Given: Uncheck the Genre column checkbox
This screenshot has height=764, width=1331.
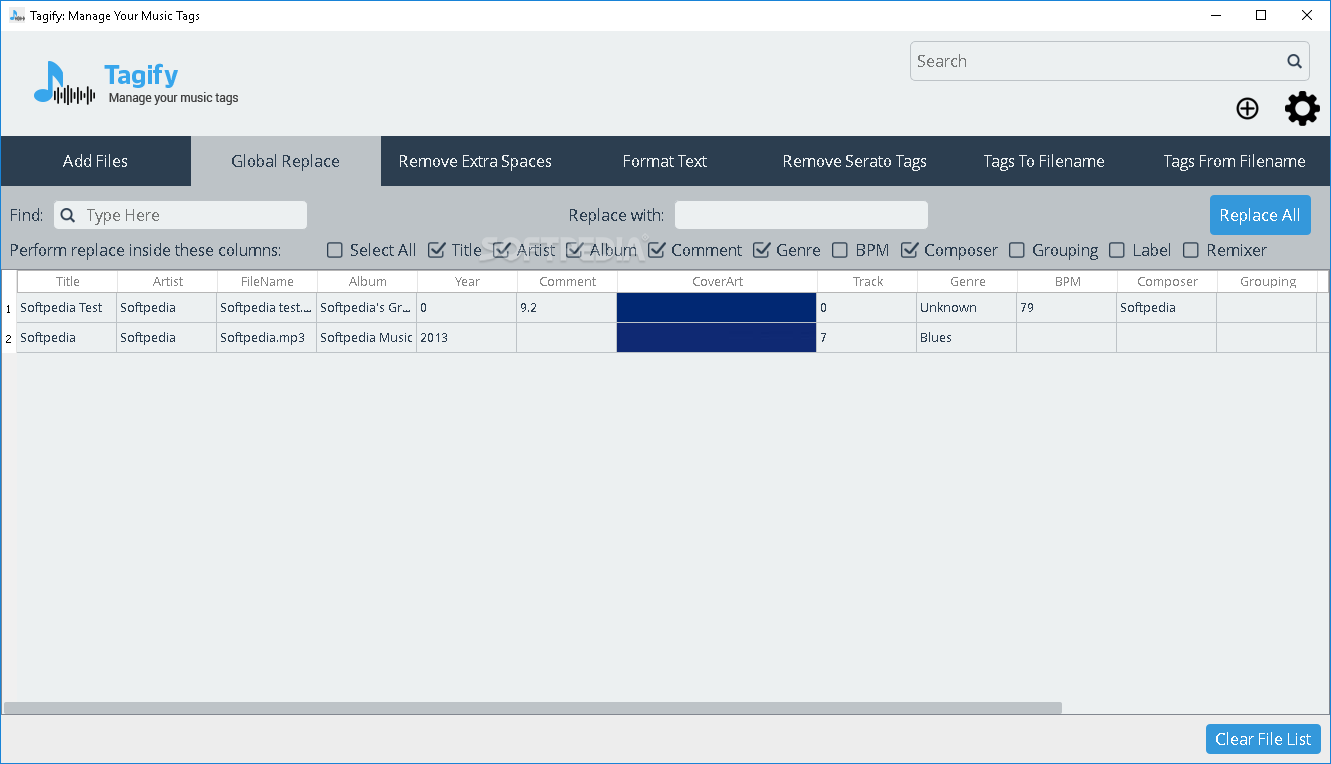Looking at the screenshot, I should (x=762, y=250).
